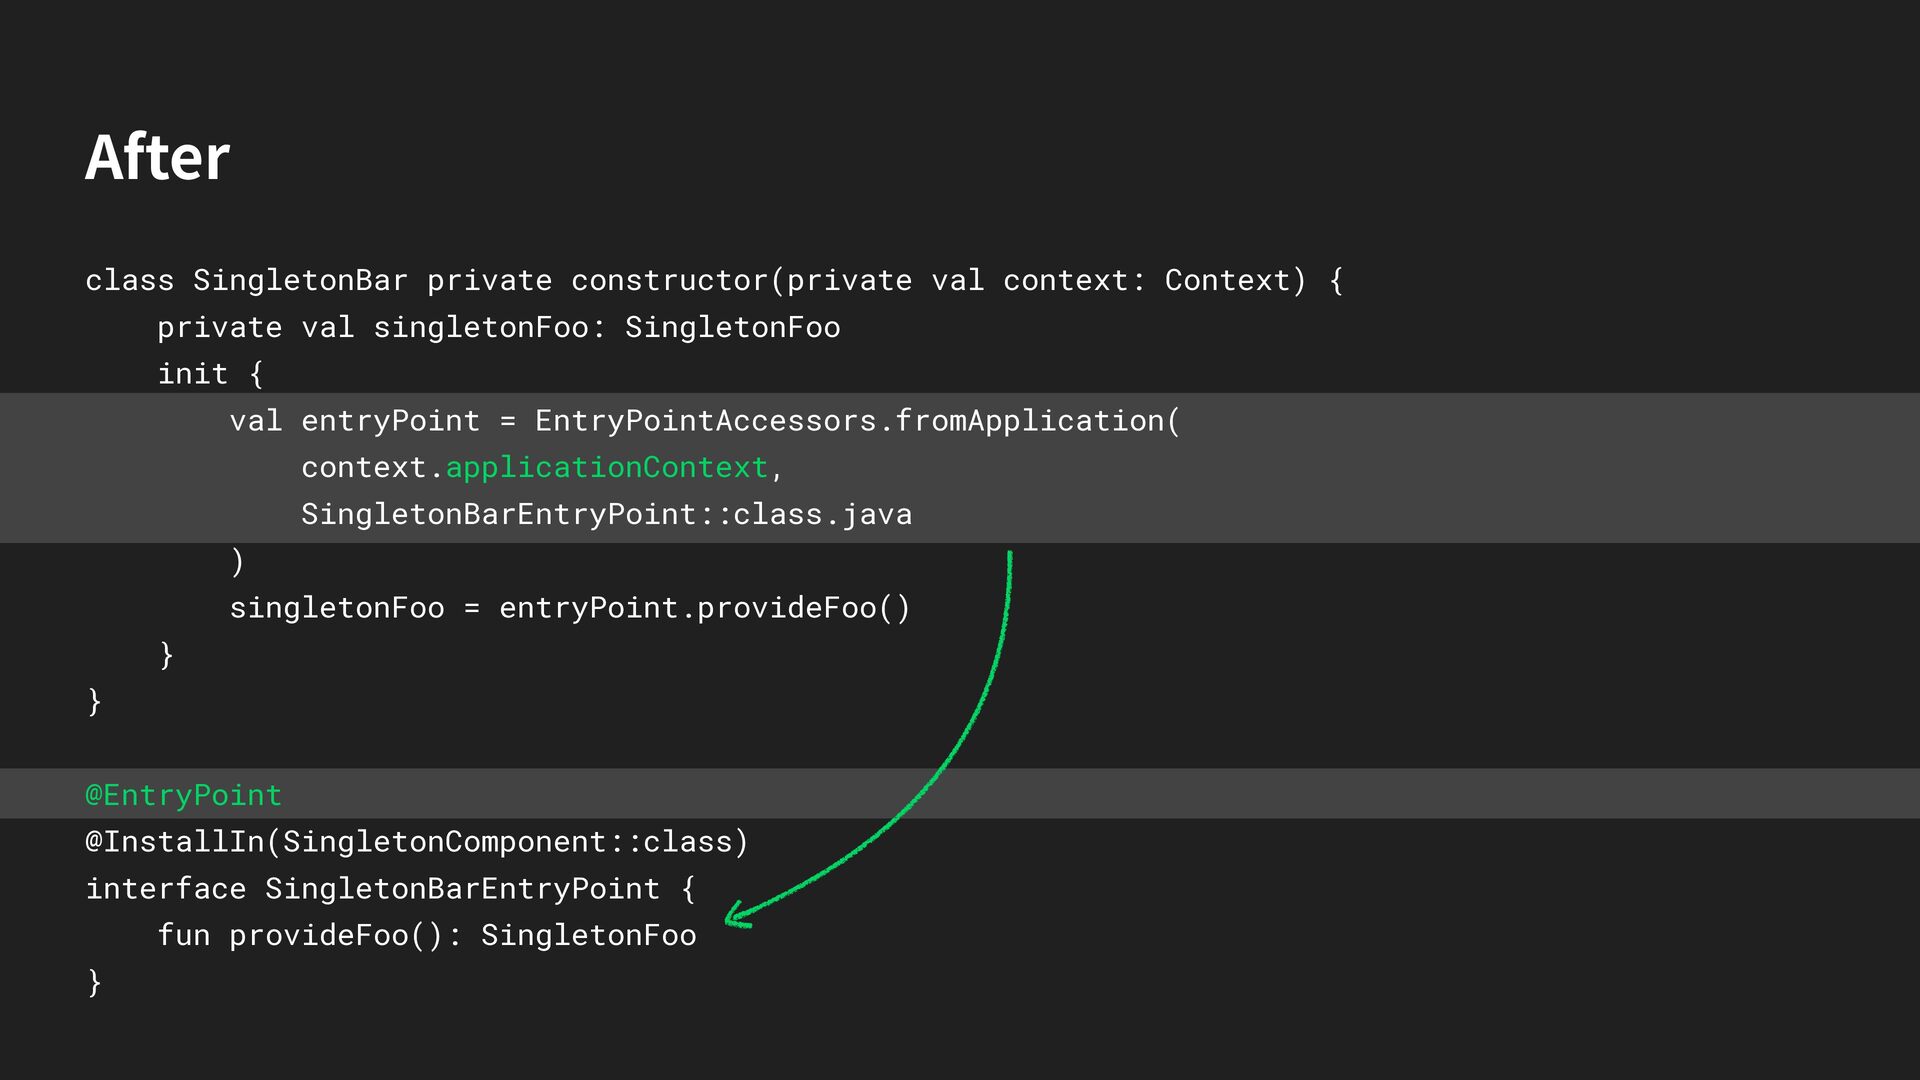Click the closing parenthesis below SingletonBarEntryPoint::class.java
1920x1080 pixels.
[237, 561]
